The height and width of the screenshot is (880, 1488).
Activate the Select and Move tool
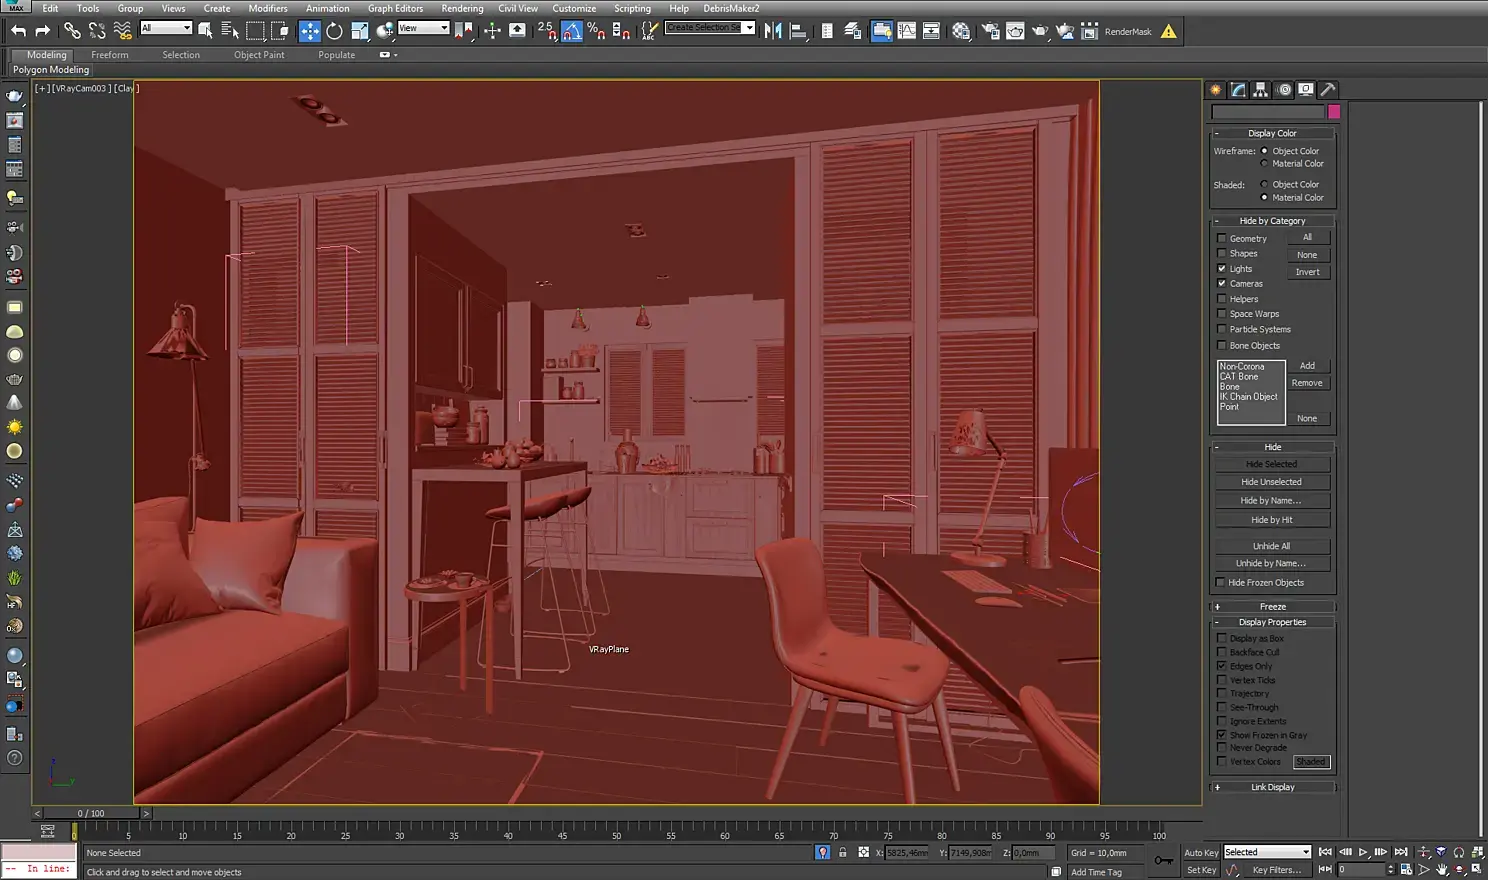point(310,31)
